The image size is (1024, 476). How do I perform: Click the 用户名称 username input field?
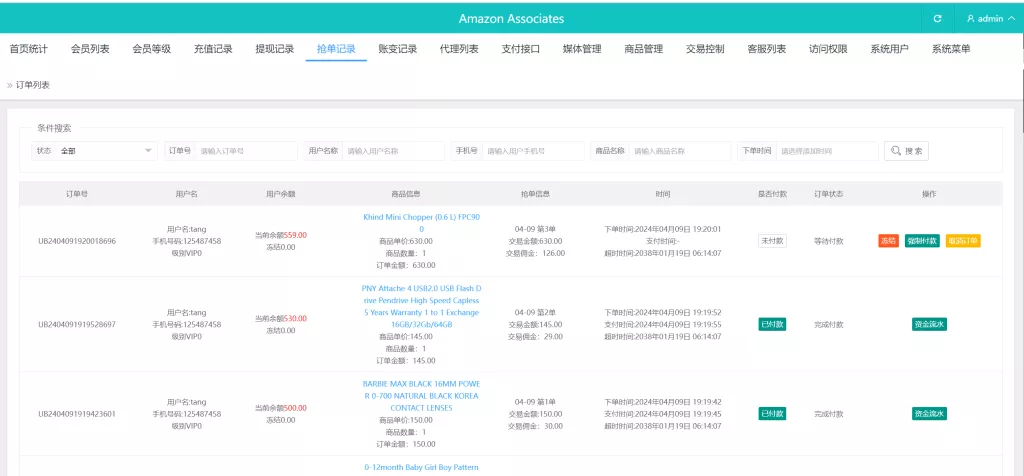[x=392, y=151]
